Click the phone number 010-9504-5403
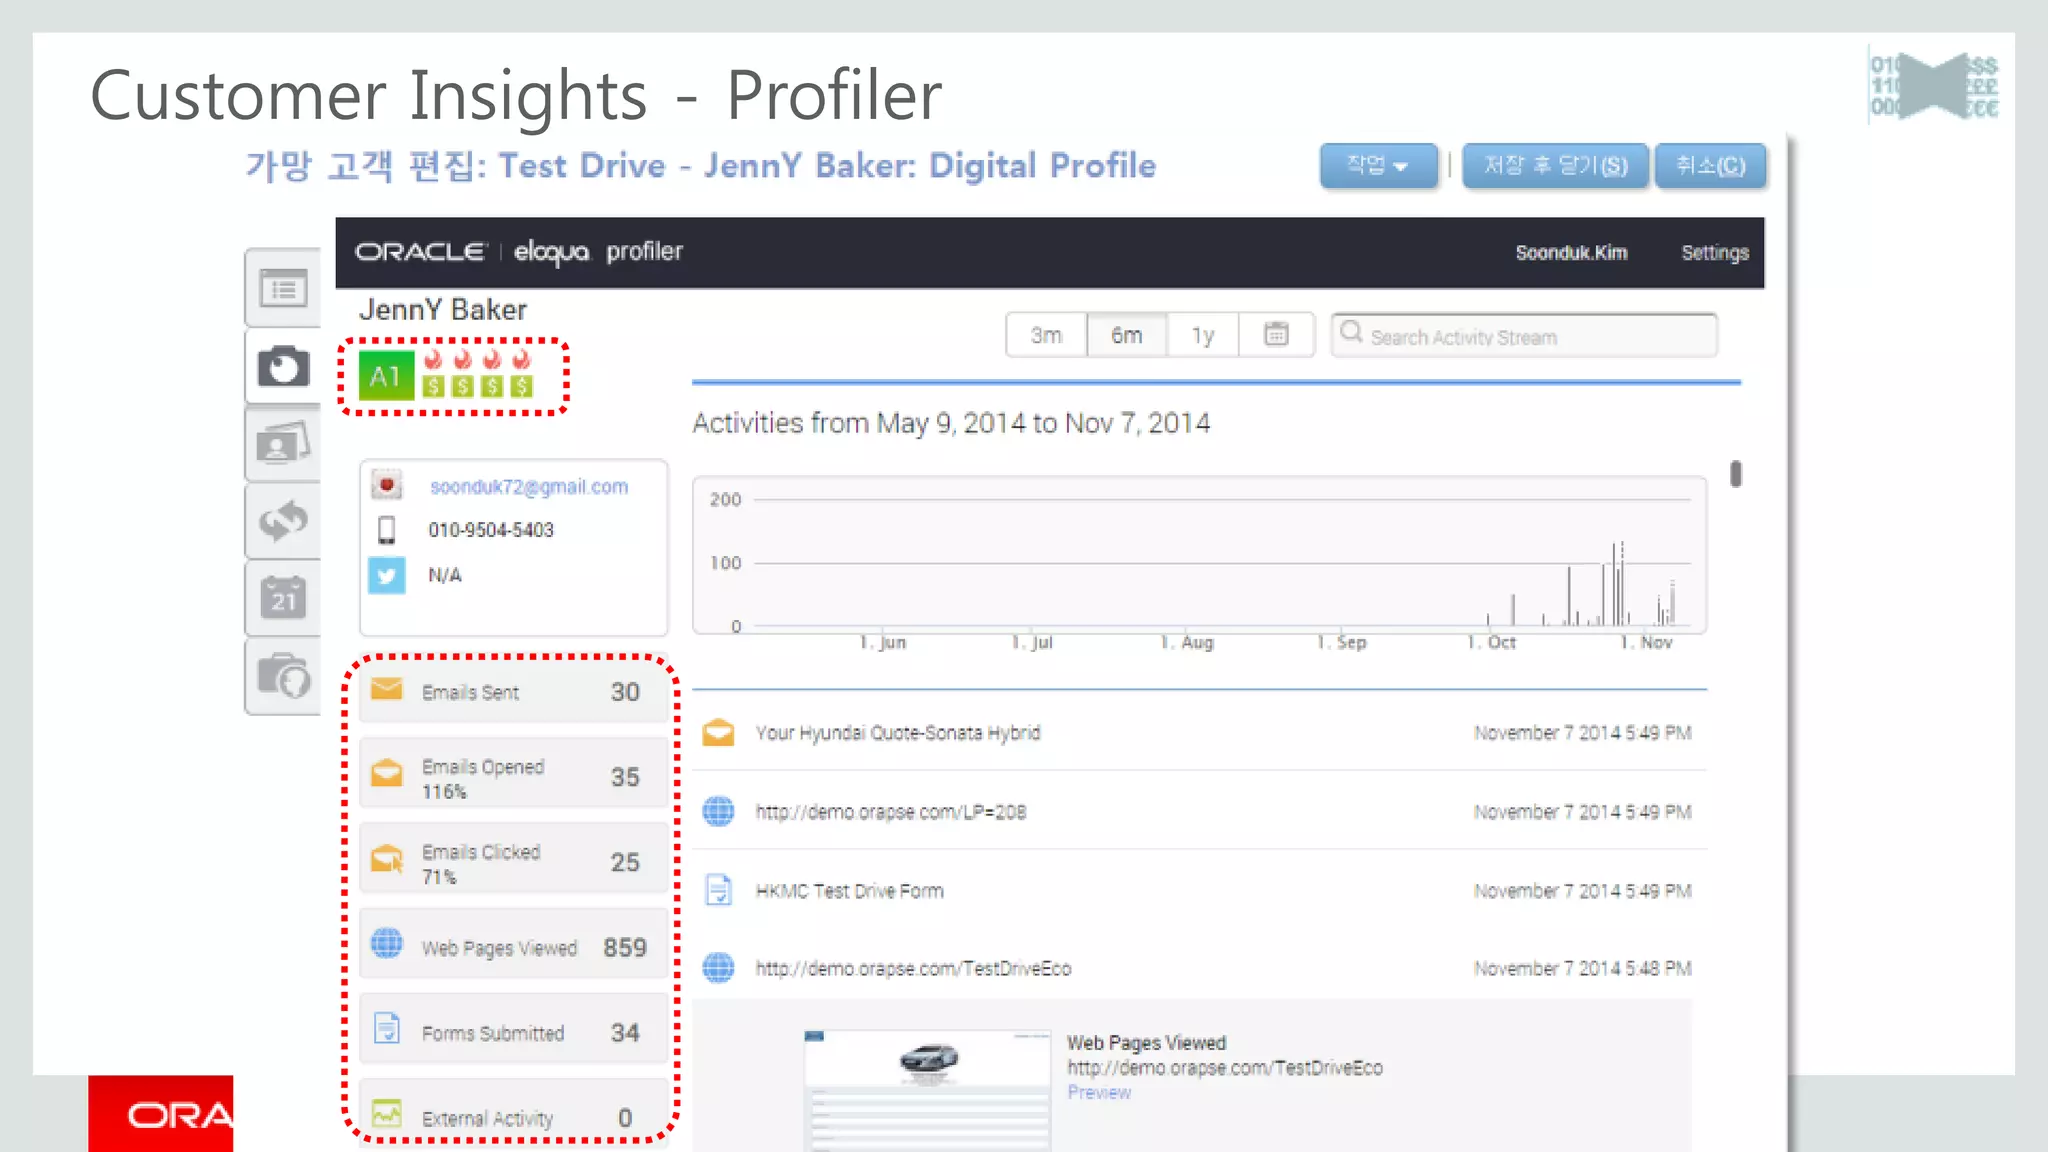Screen dimensions: 2048x1152 point(491,530)
